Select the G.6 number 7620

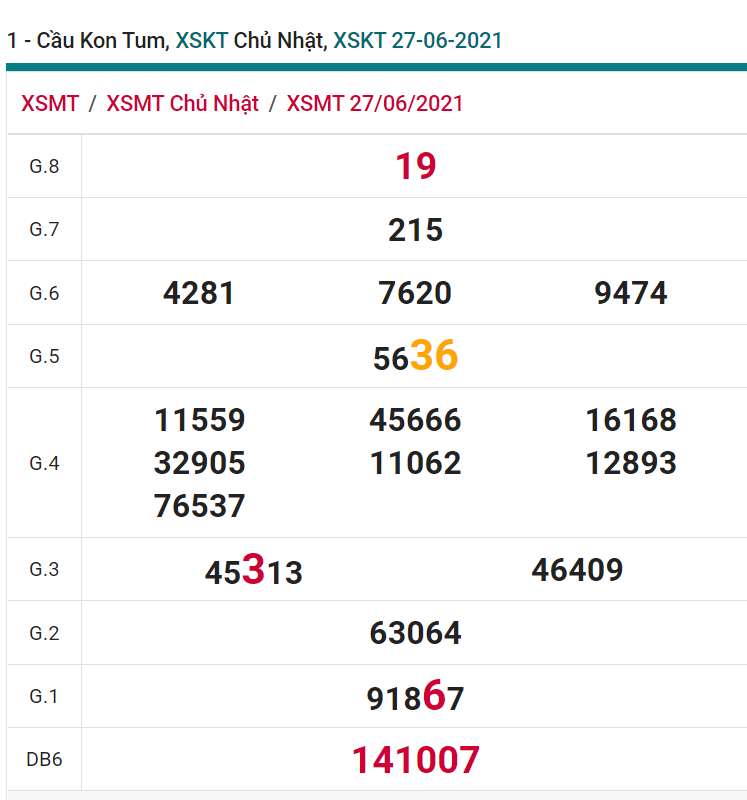pos(415,293)
